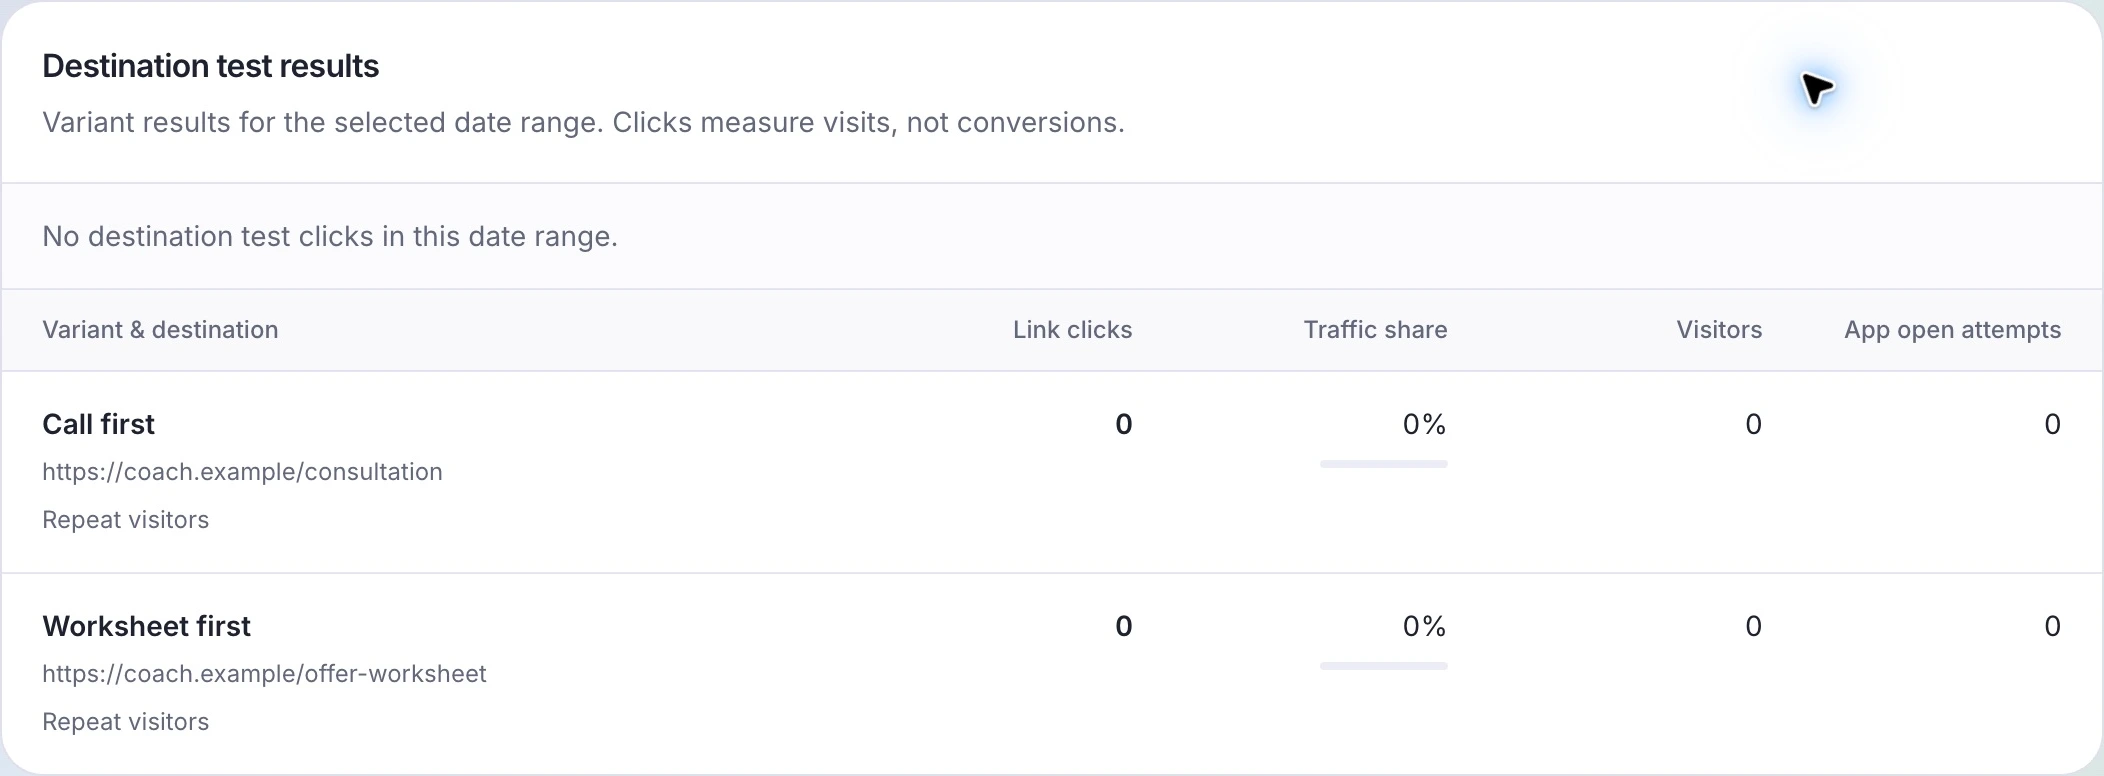The width and height of the screenshot is (2104, 776).
Task: Click the Call first visitors count
Action: 1753,424
